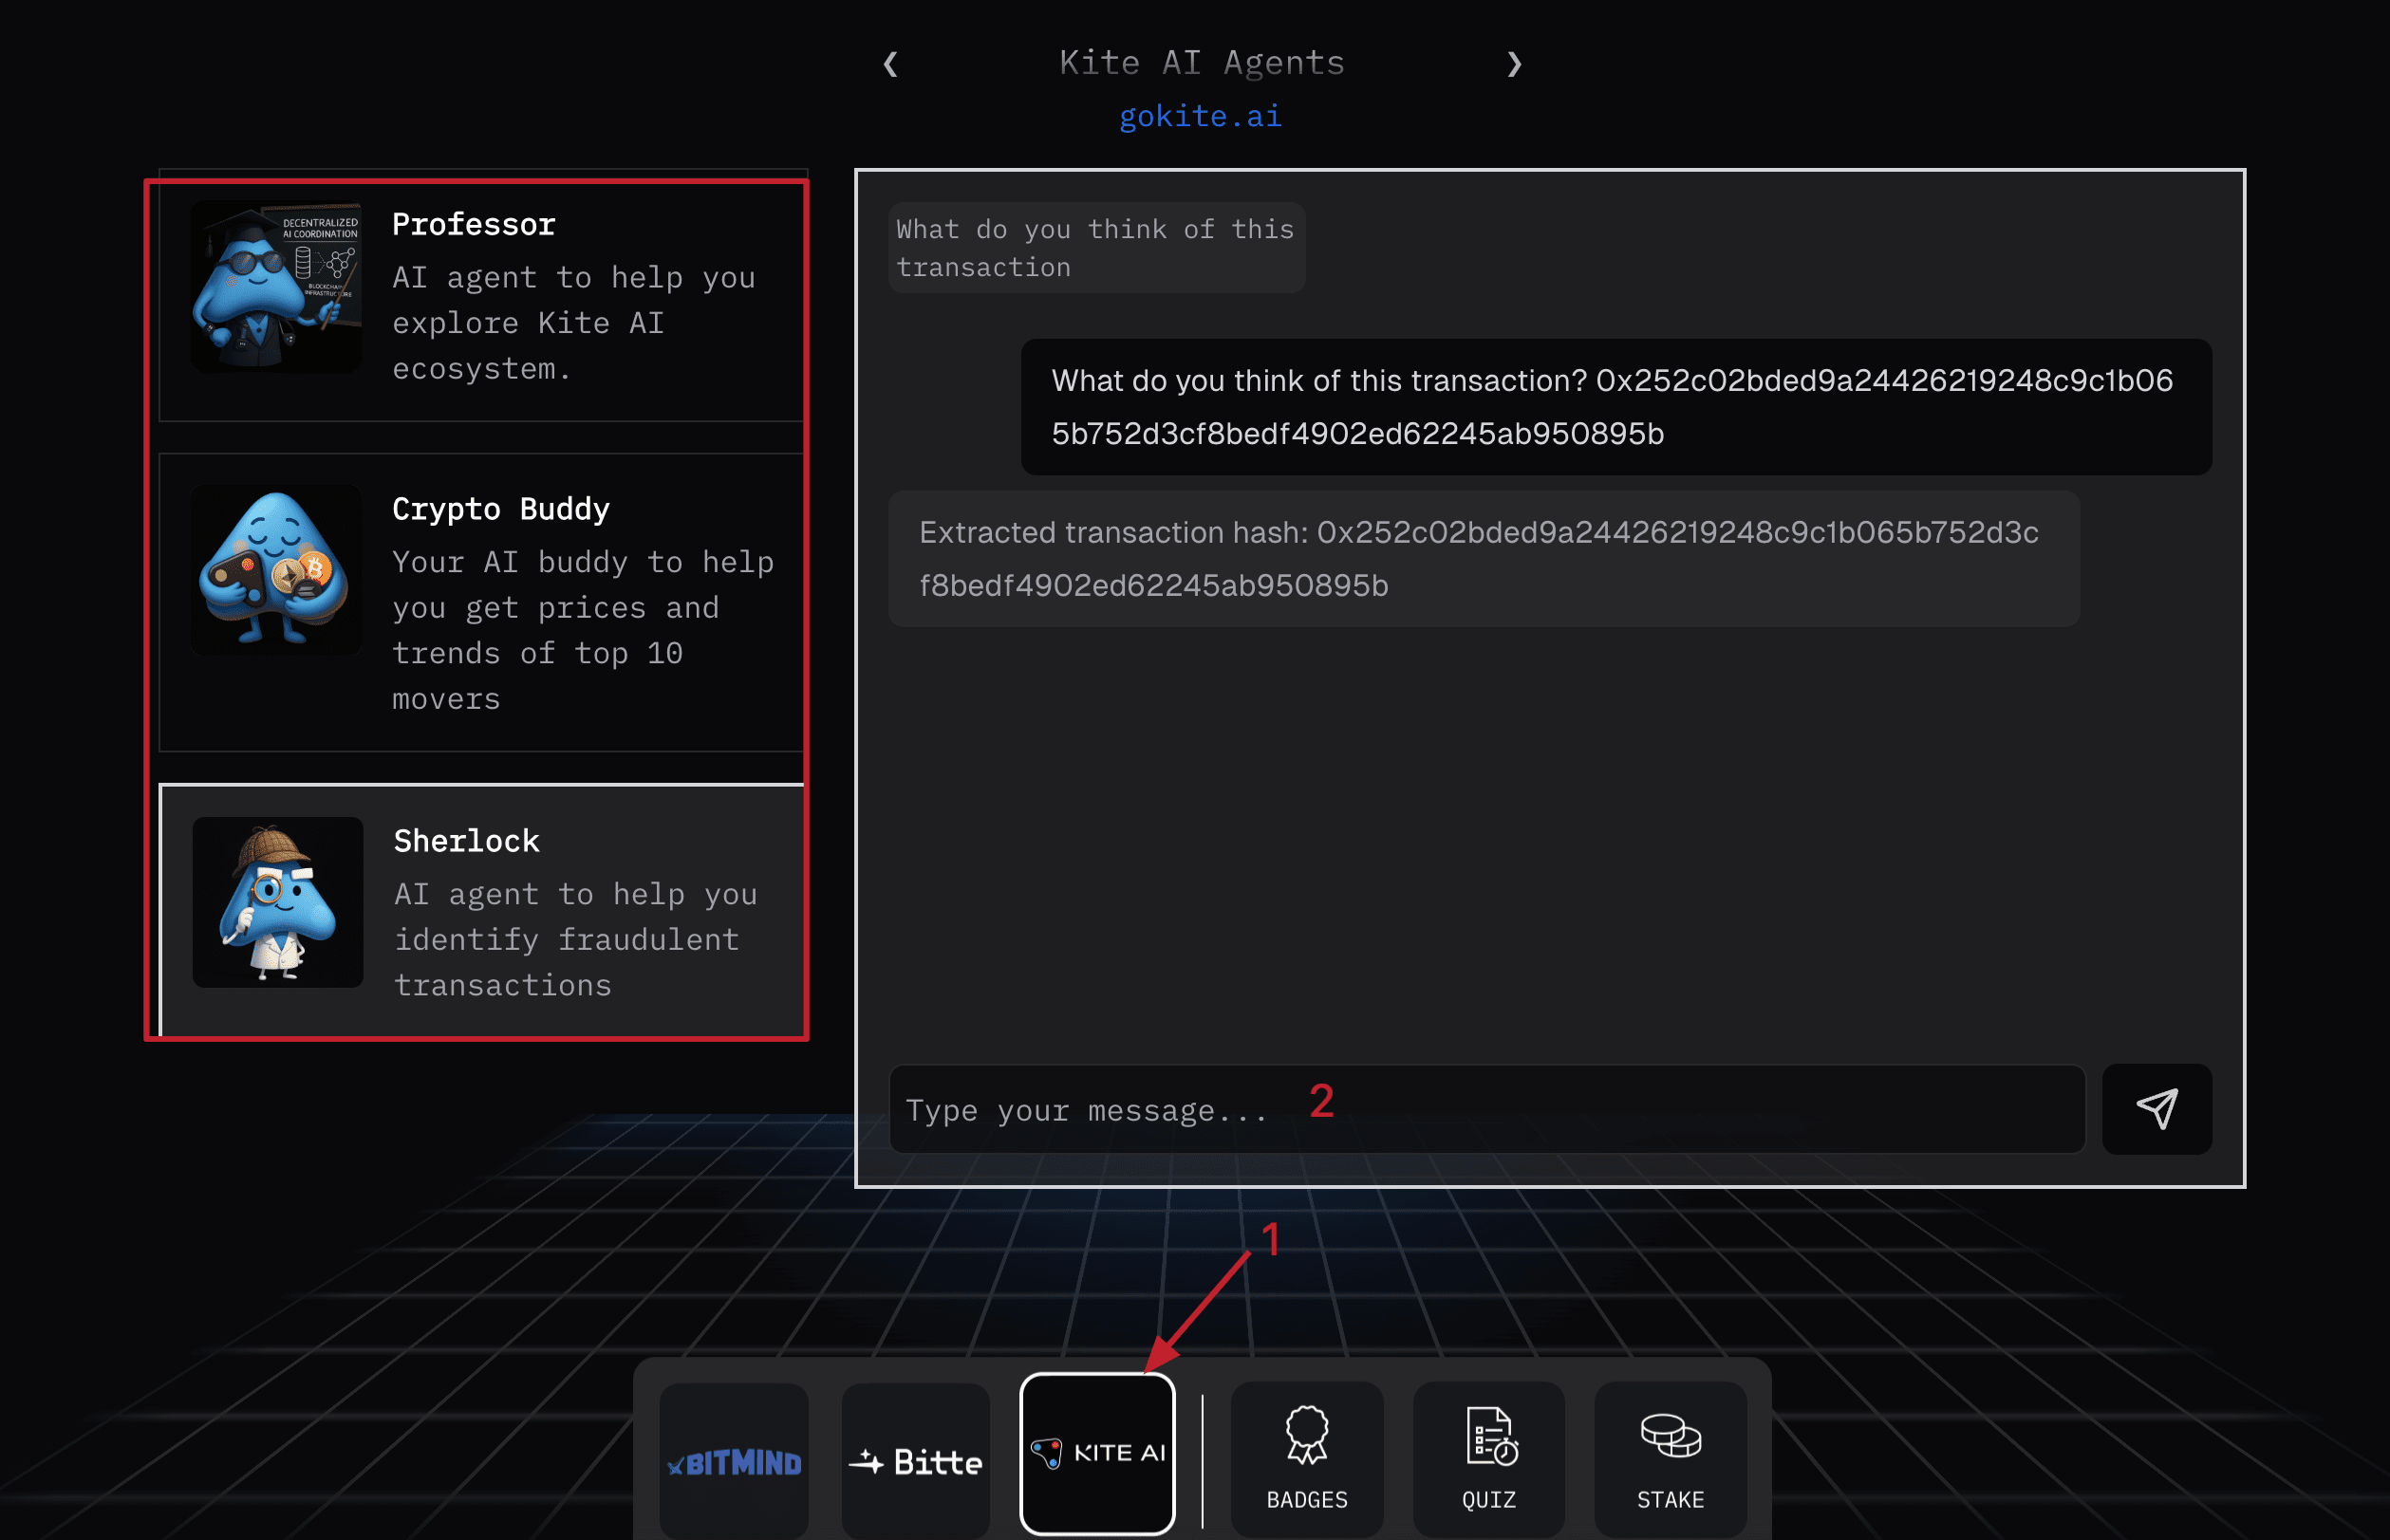Select the Bitmind dock tile
The height and width of the screenshot is (1540, 2390).
coord(734,1461)
